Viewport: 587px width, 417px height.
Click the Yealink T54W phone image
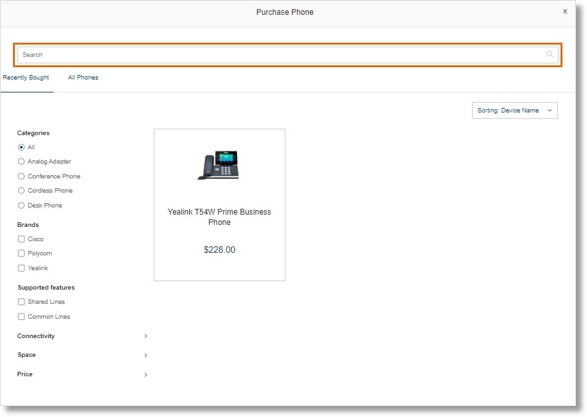click(x=219, y=165)
